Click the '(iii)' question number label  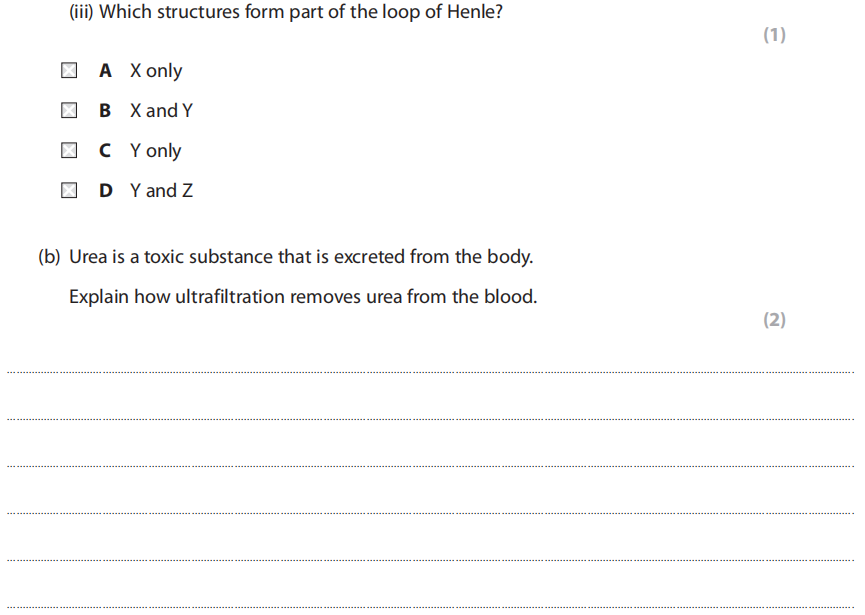81,16
